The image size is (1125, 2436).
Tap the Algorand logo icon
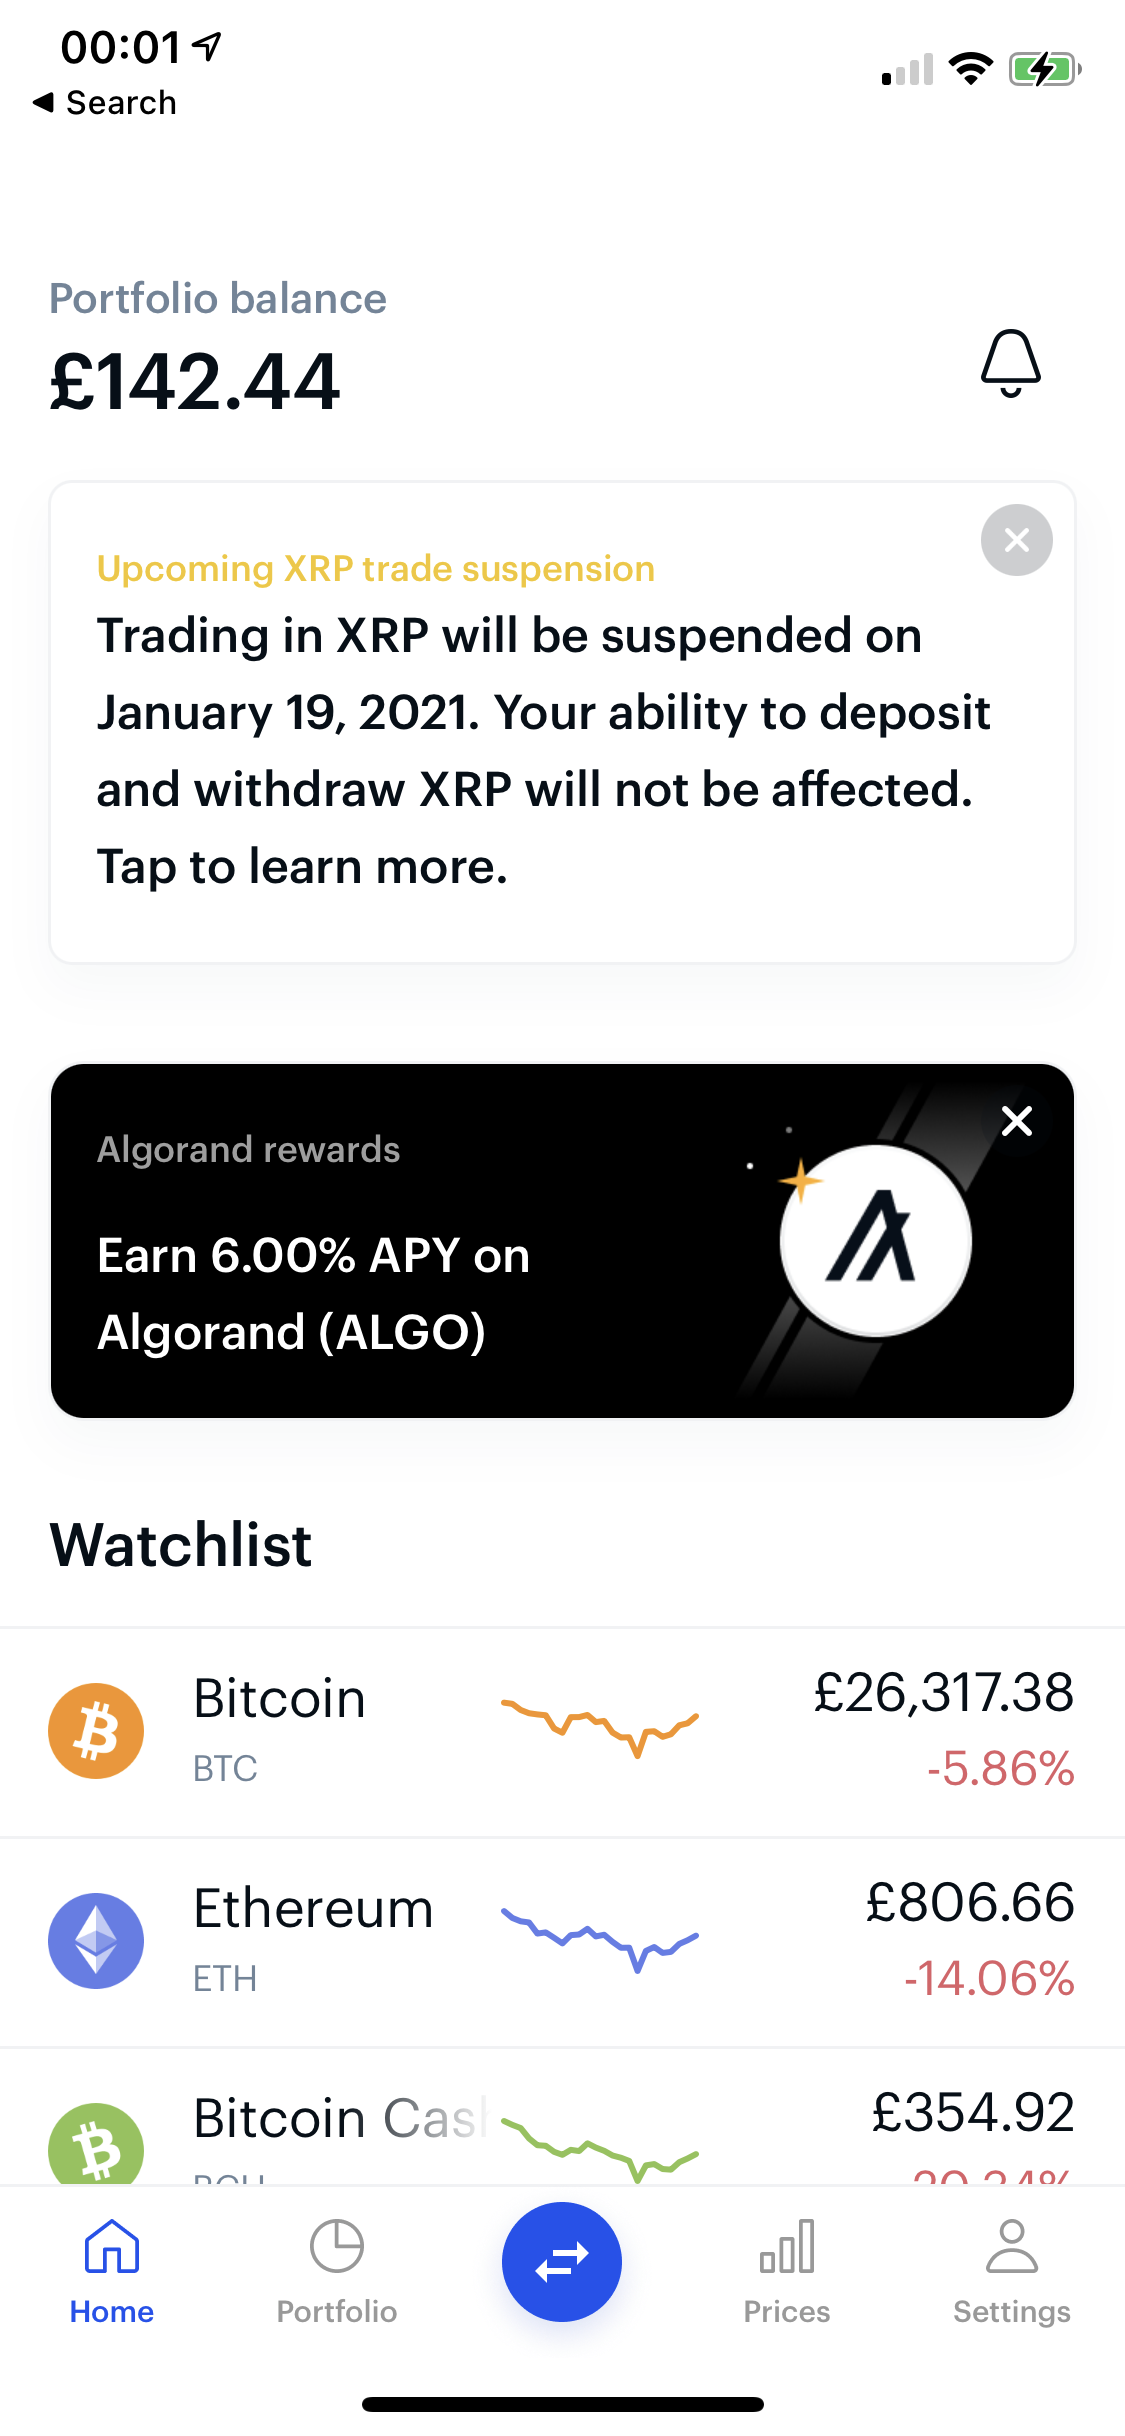pos(875,1241)
